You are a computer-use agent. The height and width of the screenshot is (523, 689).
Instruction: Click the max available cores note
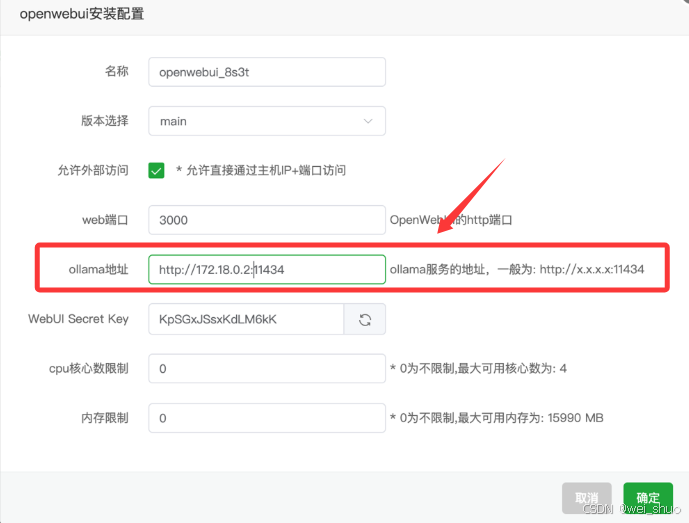[479, 368]
